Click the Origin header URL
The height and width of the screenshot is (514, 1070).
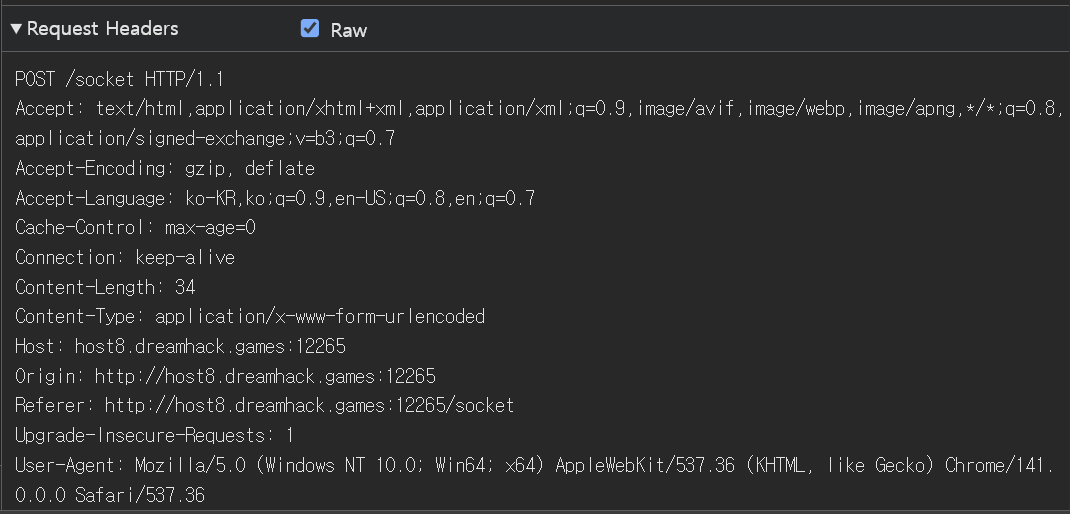(x=265, y=377)
